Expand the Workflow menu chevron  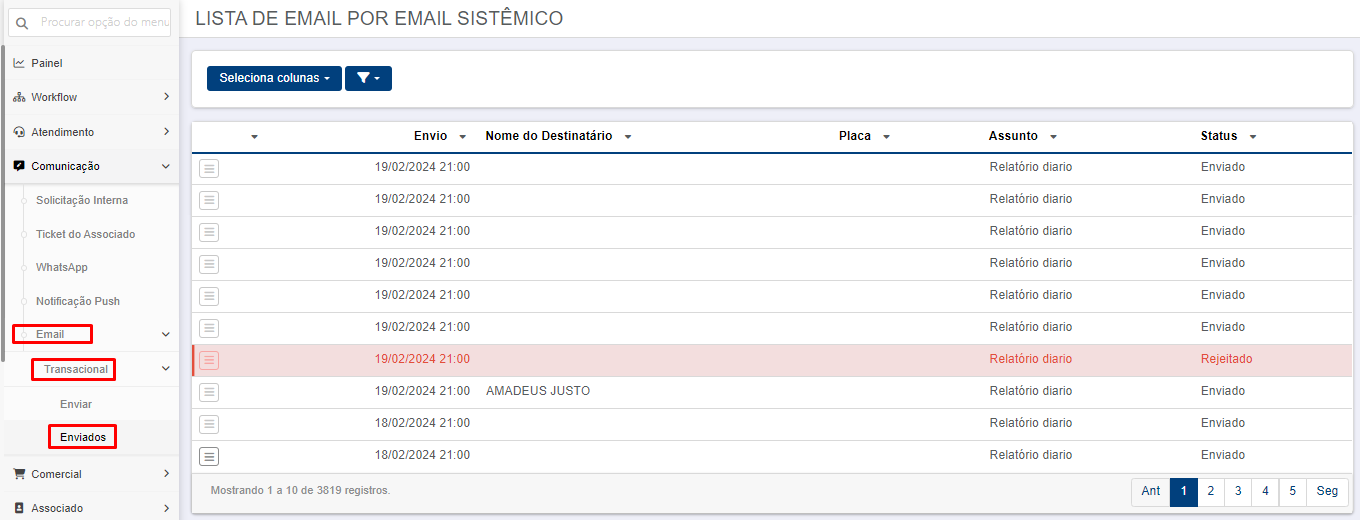[166, 97]
